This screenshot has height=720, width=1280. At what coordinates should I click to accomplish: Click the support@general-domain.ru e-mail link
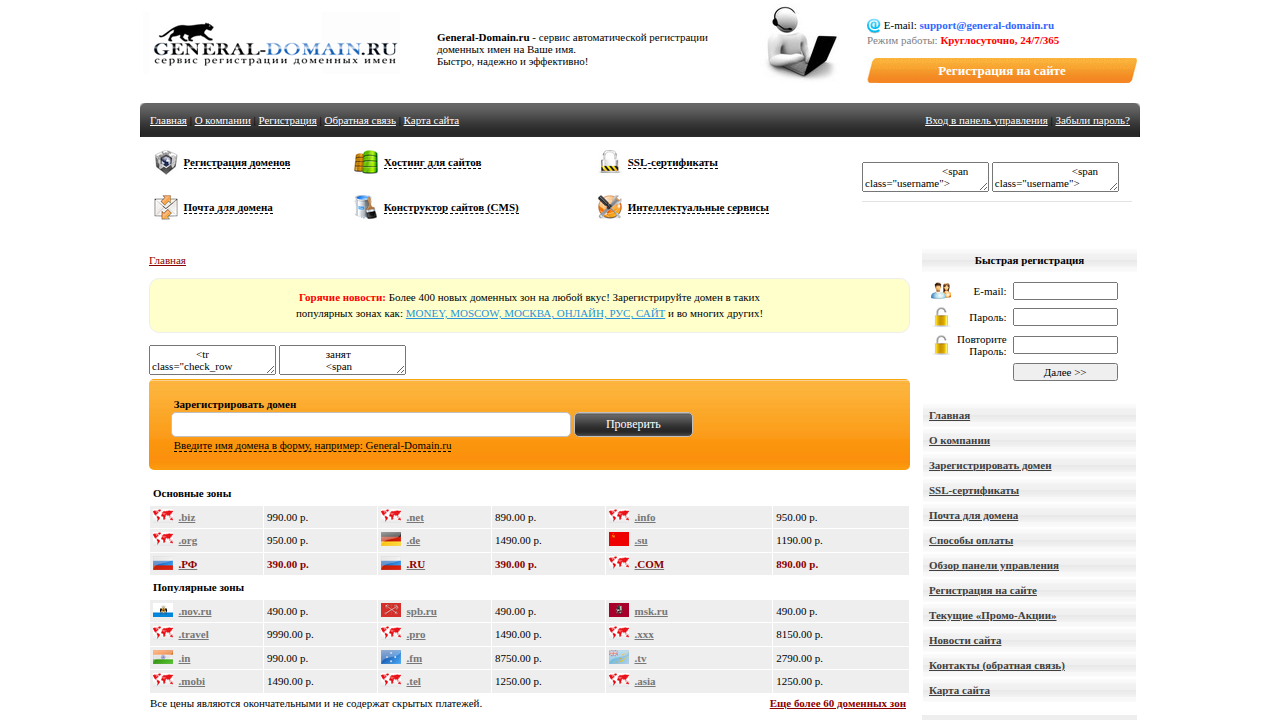pos(987,25)
